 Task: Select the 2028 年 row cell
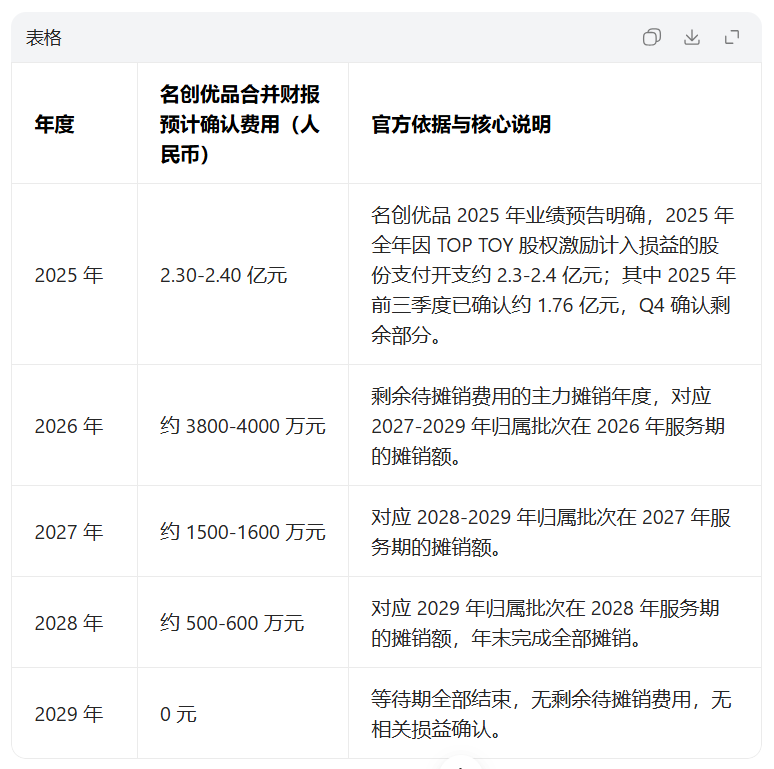[69, 623]
